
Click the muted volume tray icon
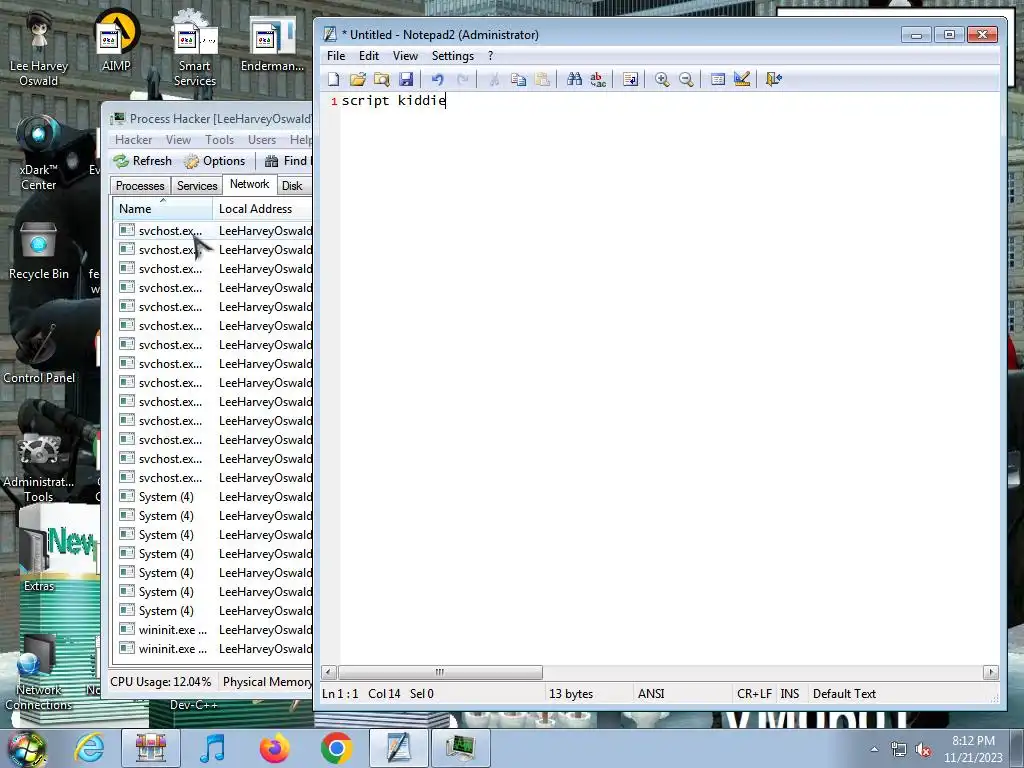pos(923,750)
